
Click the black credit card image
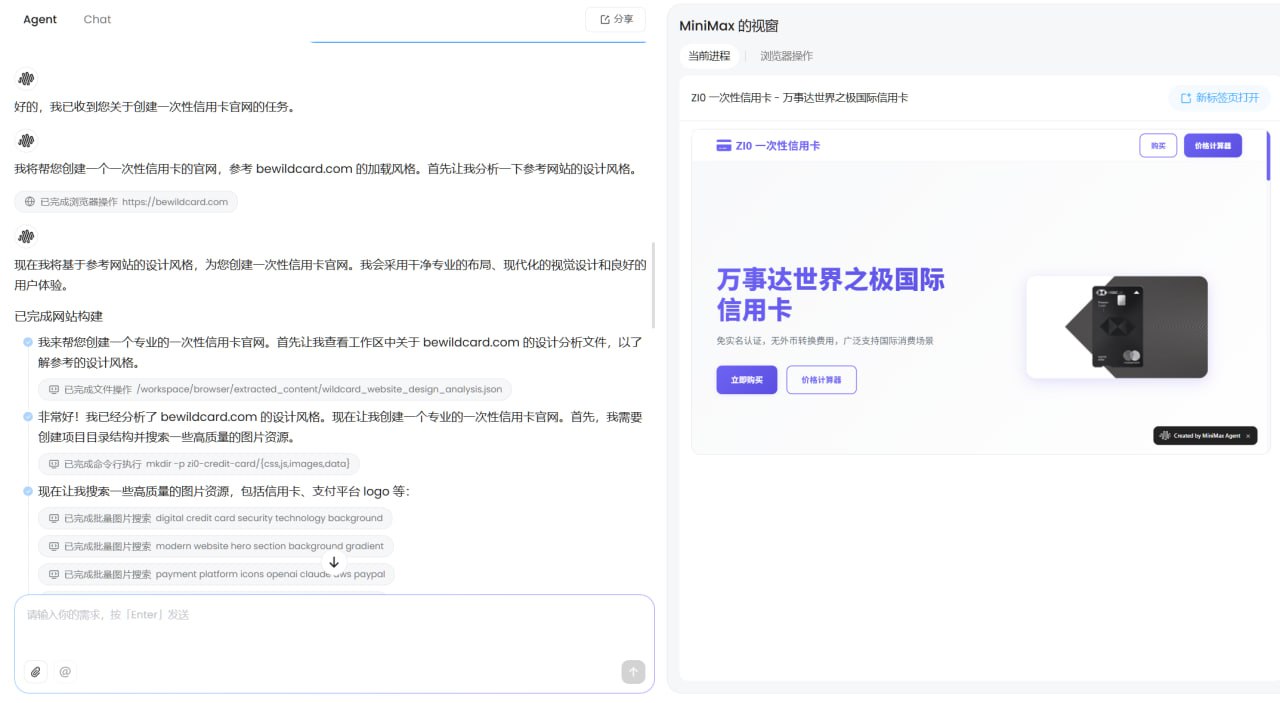tap(1117, 327)
